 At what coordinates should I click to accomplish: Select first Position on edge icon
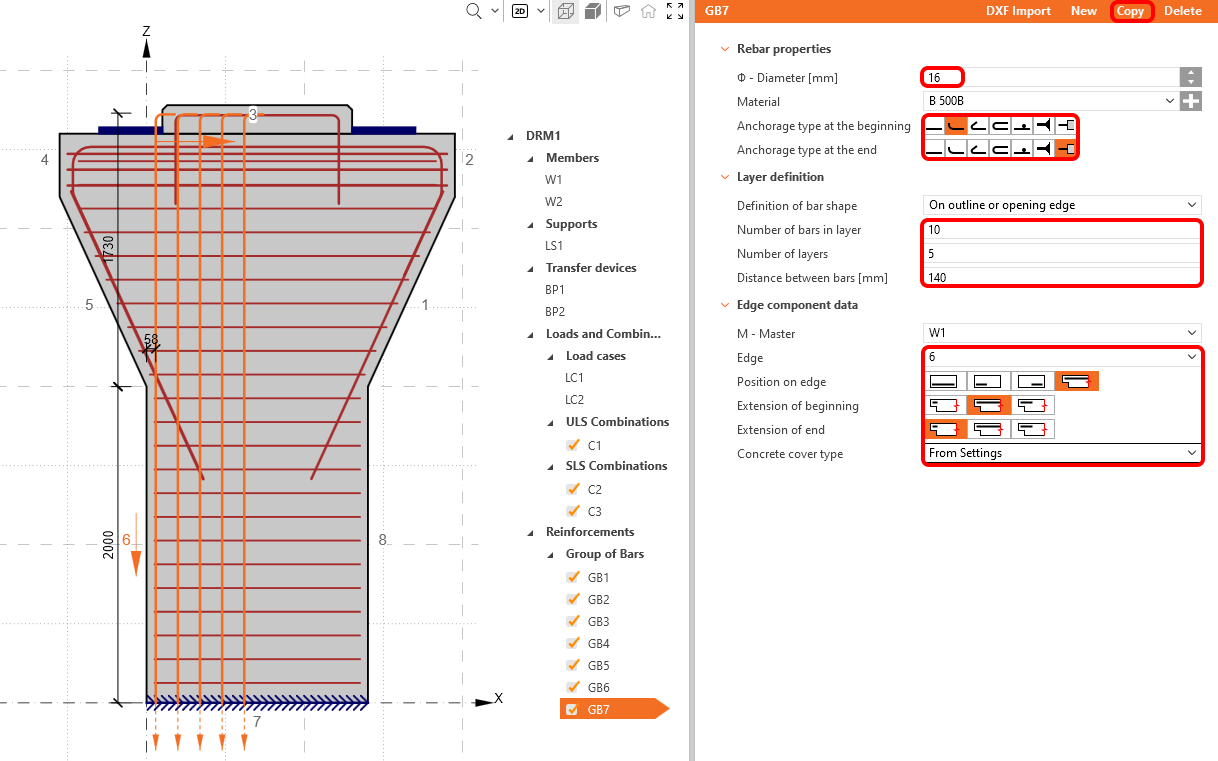coord(943,381)
